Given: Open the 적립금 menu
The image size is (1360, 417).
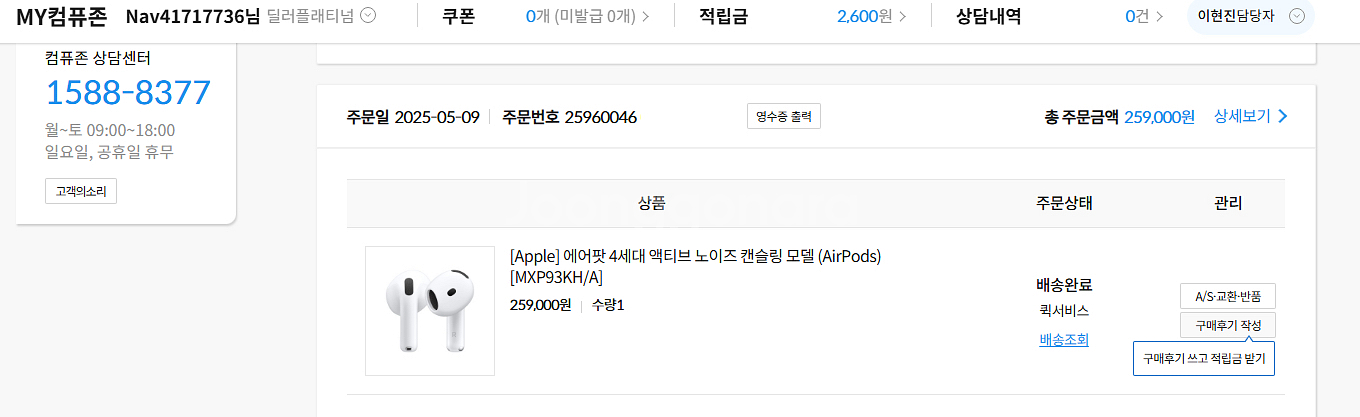Looking at the screenshot, I should pyautogui.click(x=723, y=16).
